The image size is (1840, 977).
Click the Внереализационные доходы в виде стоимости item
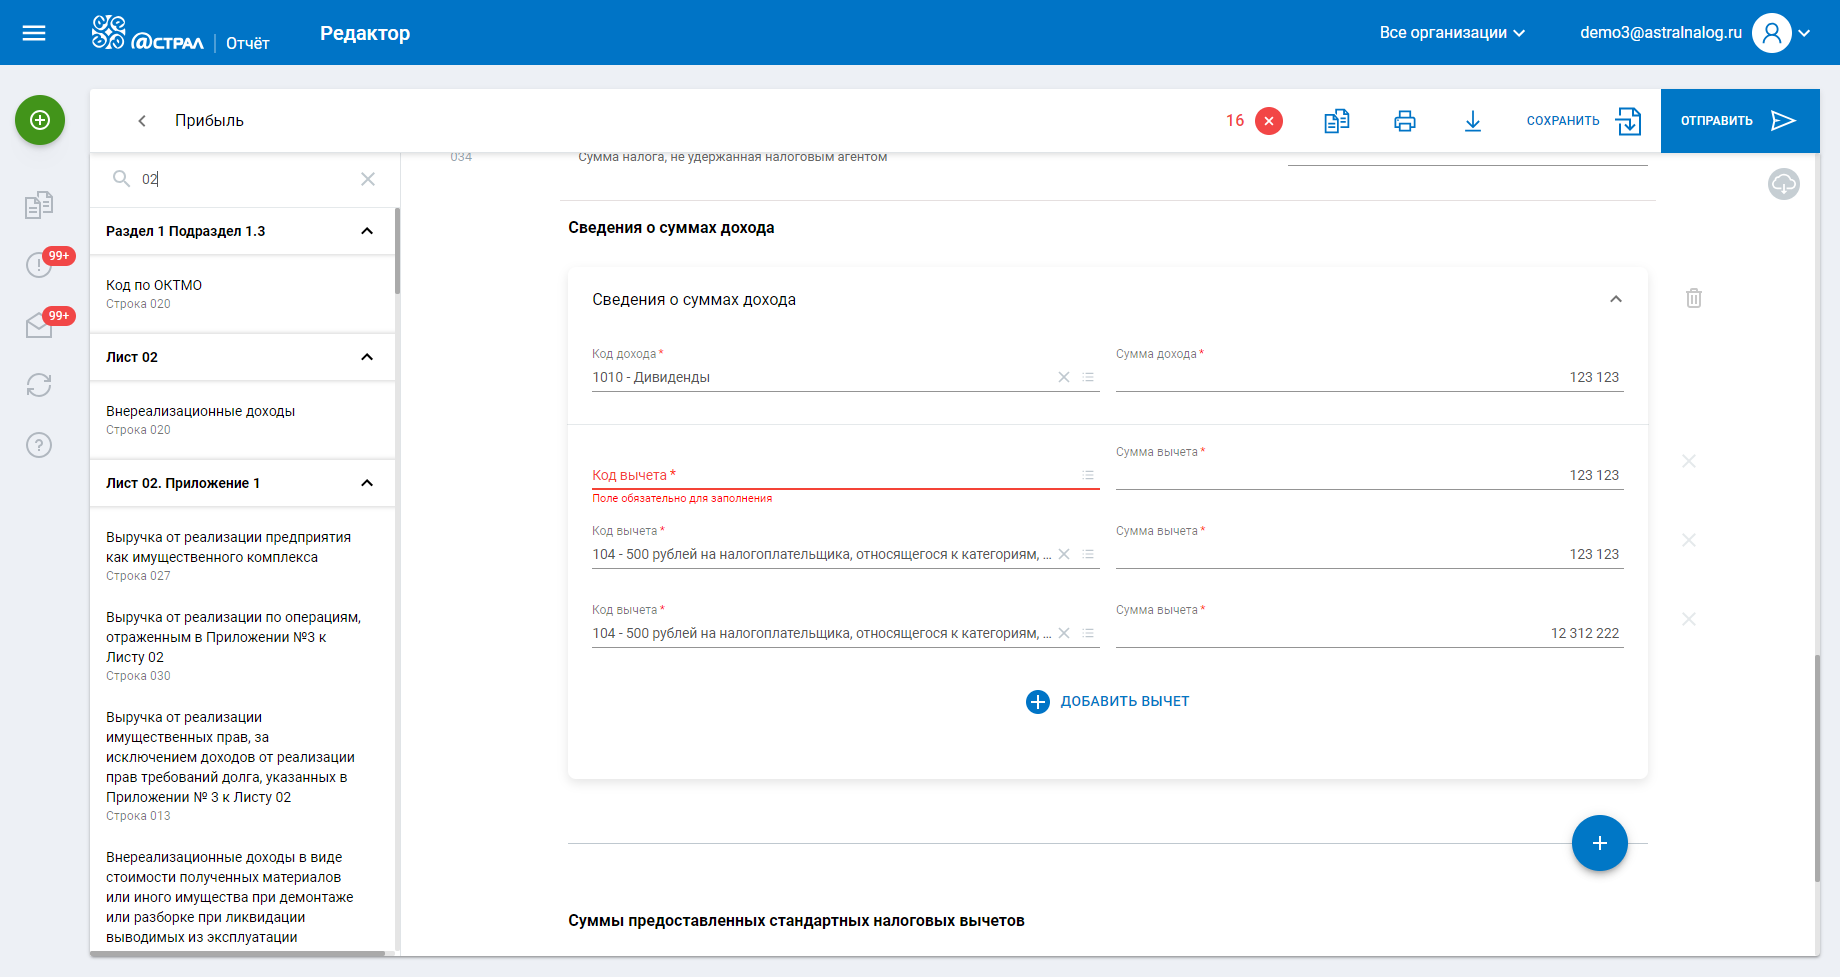243,897
